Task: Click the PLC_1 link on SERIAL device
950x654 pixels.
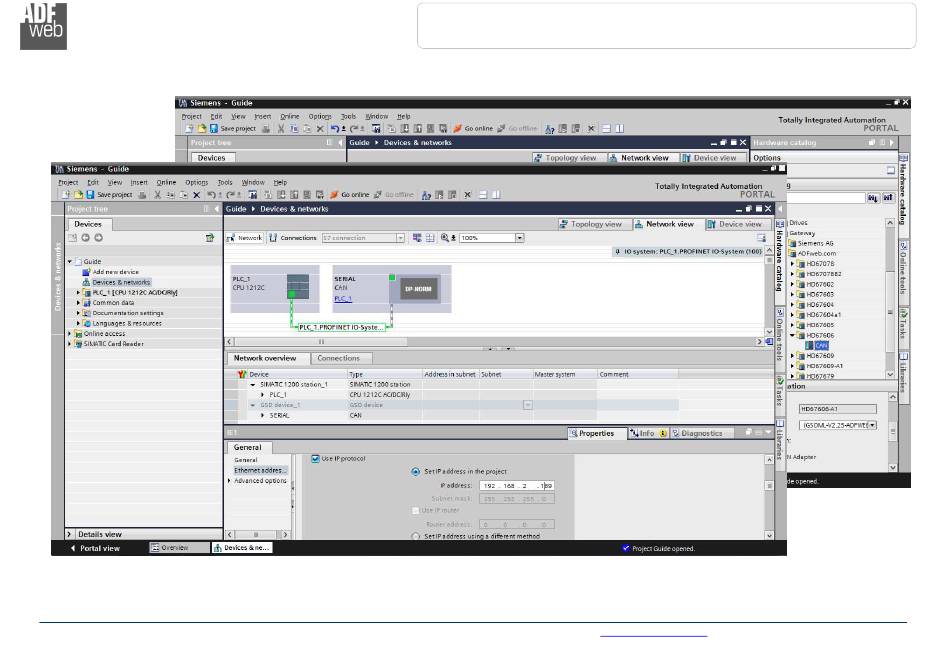Action: (x=343, y=298)
